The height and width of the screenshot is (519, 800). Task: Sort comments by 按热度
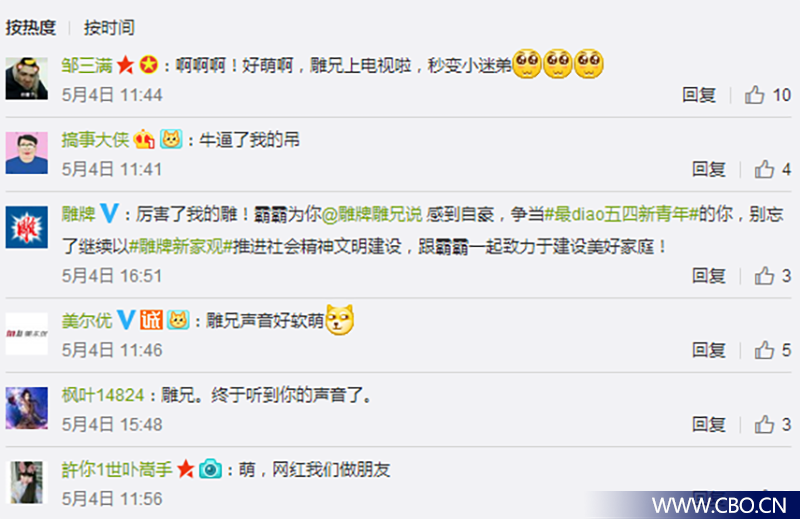tap(31, 27)
